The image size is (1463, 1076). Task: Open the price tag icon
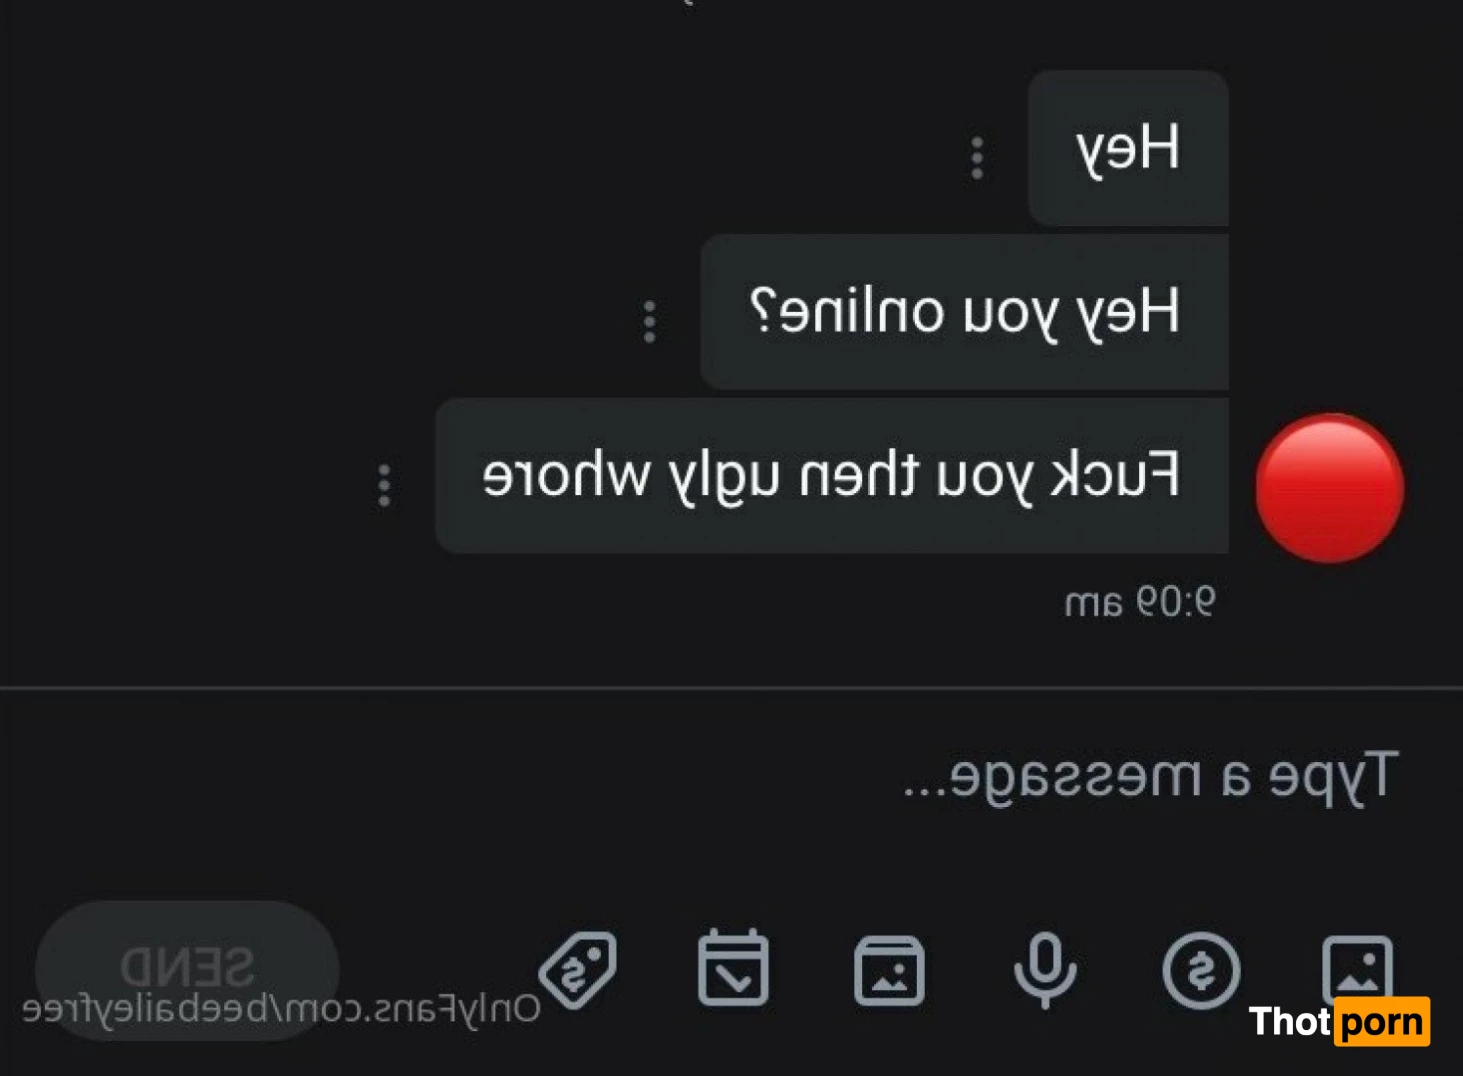[x=578, y=970]
